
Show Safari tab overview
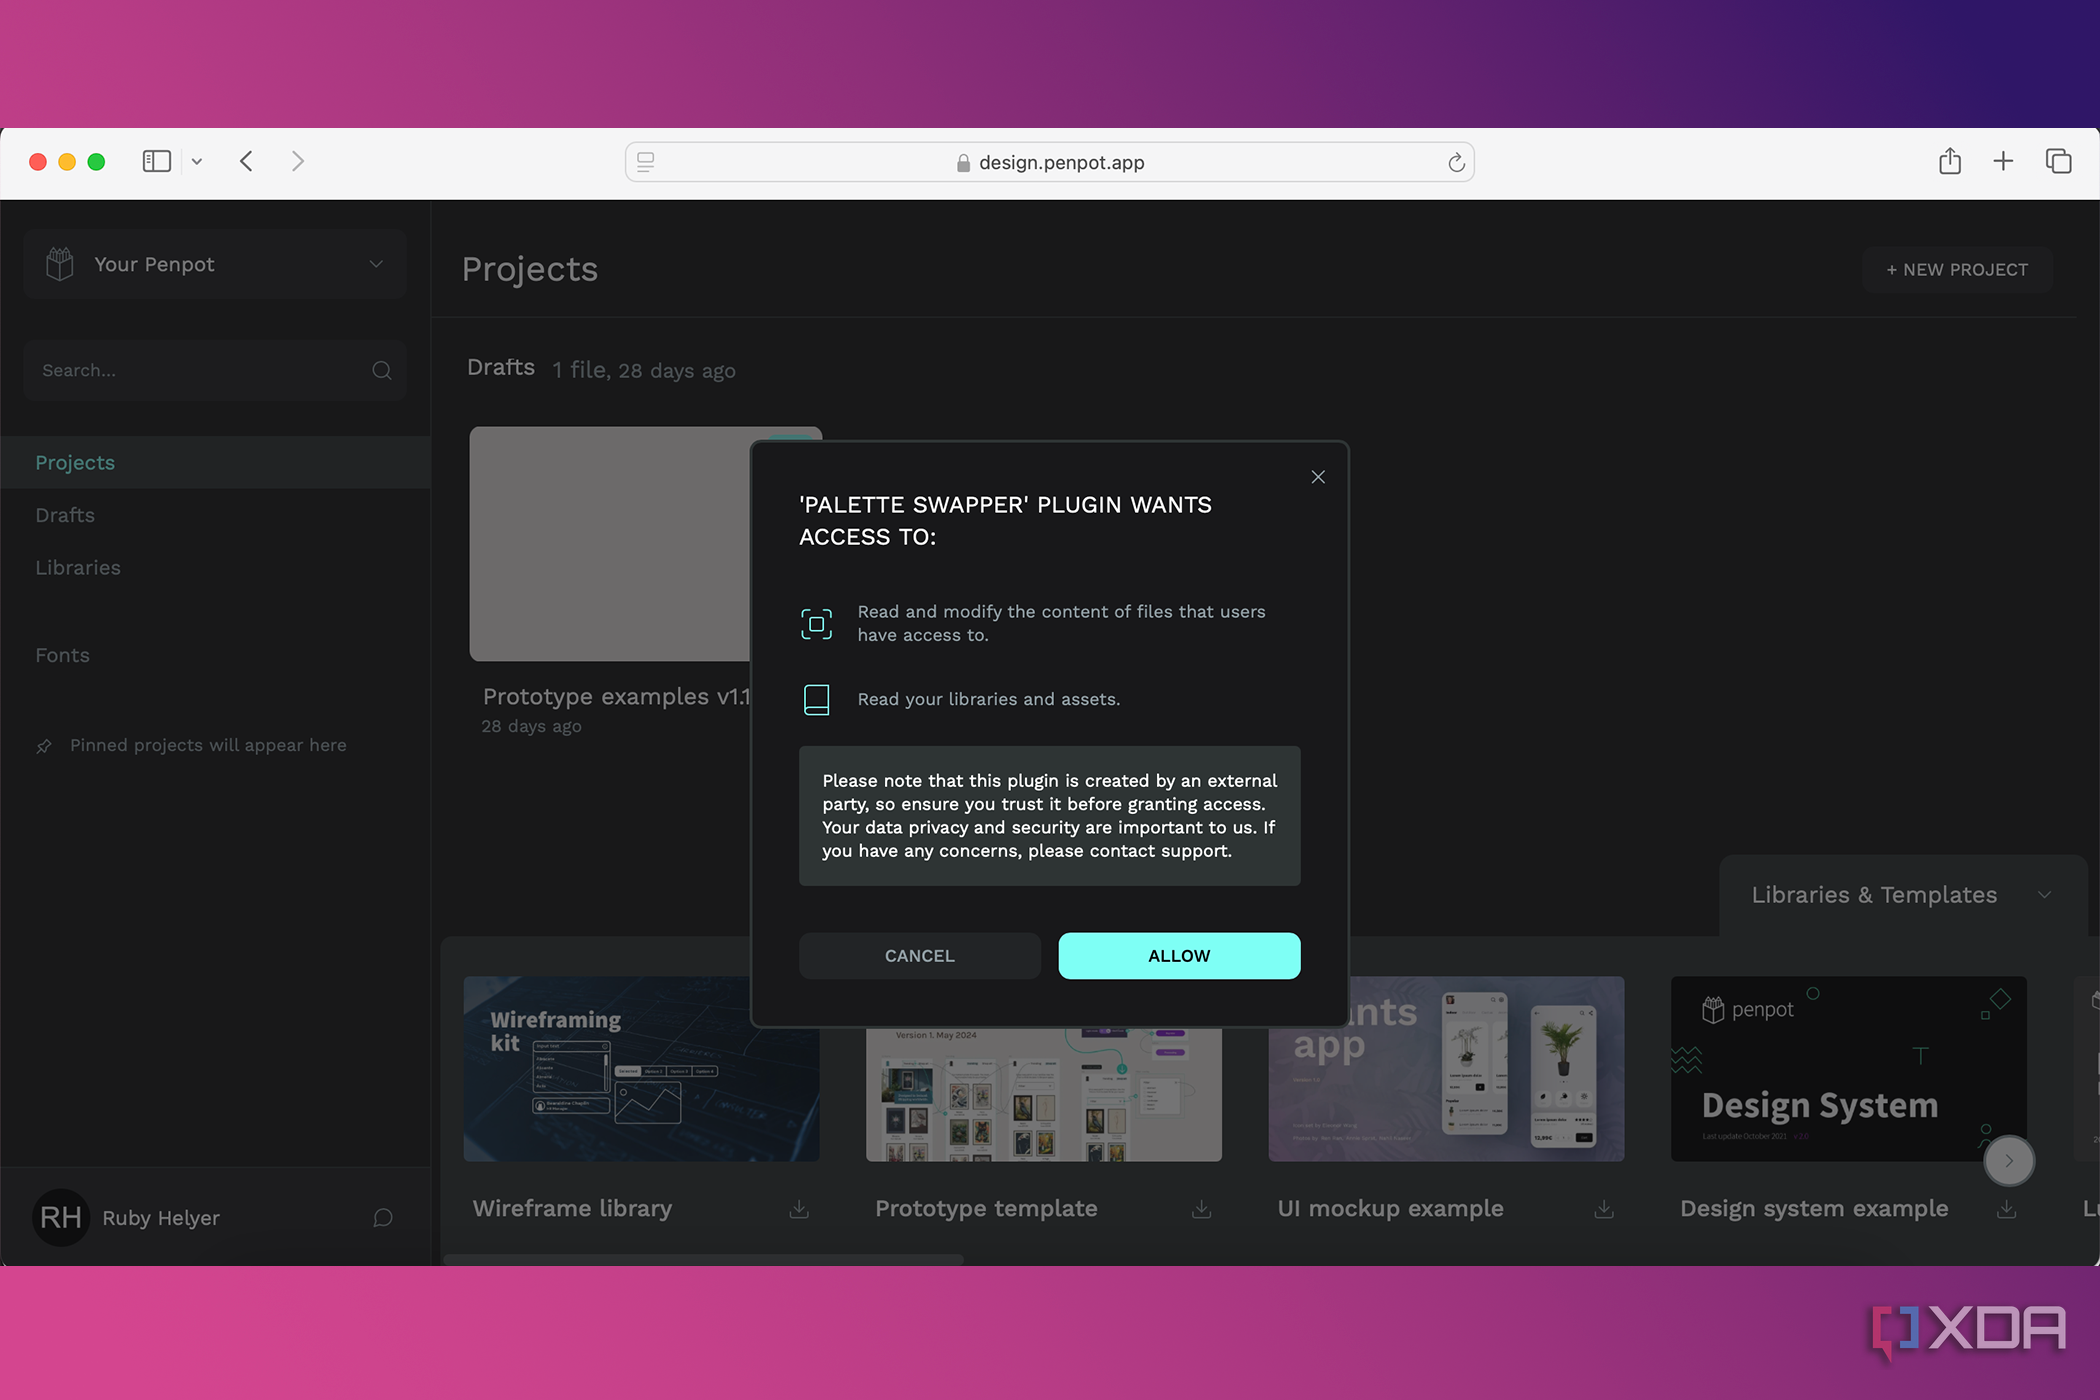tap(2058, 161)
